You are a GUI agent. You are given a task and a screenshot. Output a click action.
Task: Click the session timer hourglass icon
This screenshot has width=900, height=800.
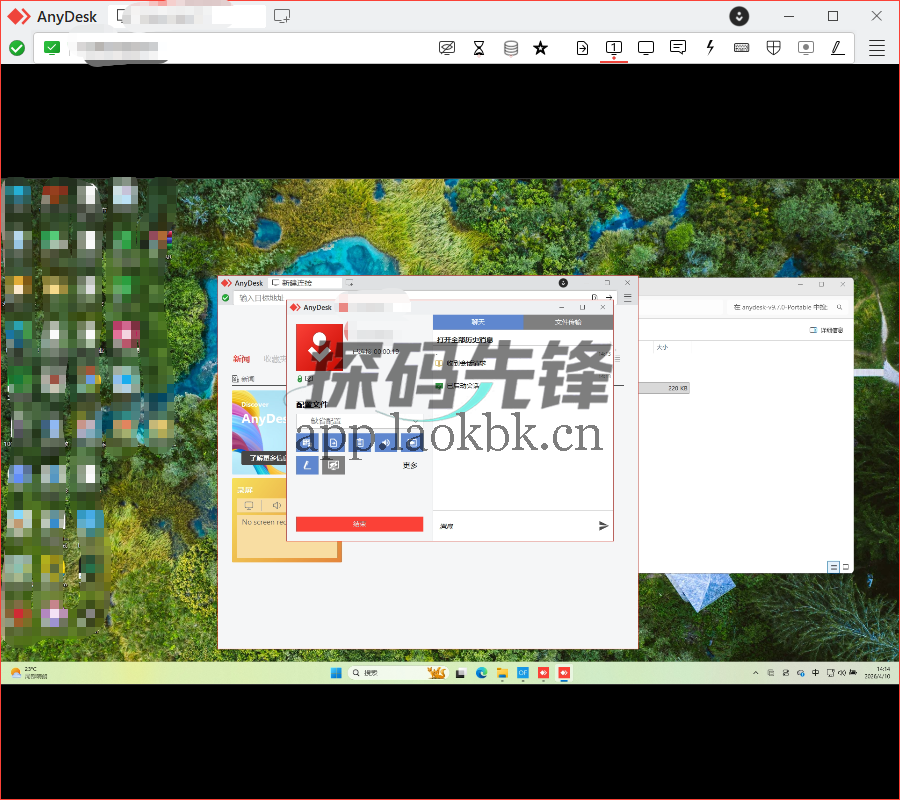[478, 47]
